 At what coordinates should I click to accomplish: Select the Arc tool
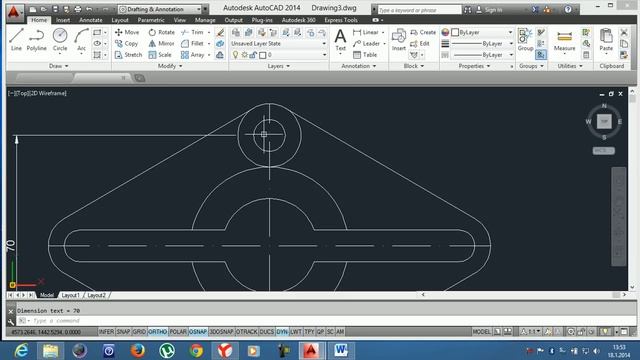(81, 40)
